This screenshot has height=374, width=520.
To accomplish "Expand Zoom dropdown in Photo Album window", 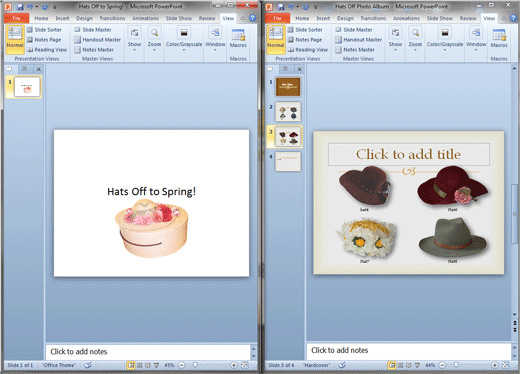I will pyautogui.click(x=415, y=39).
